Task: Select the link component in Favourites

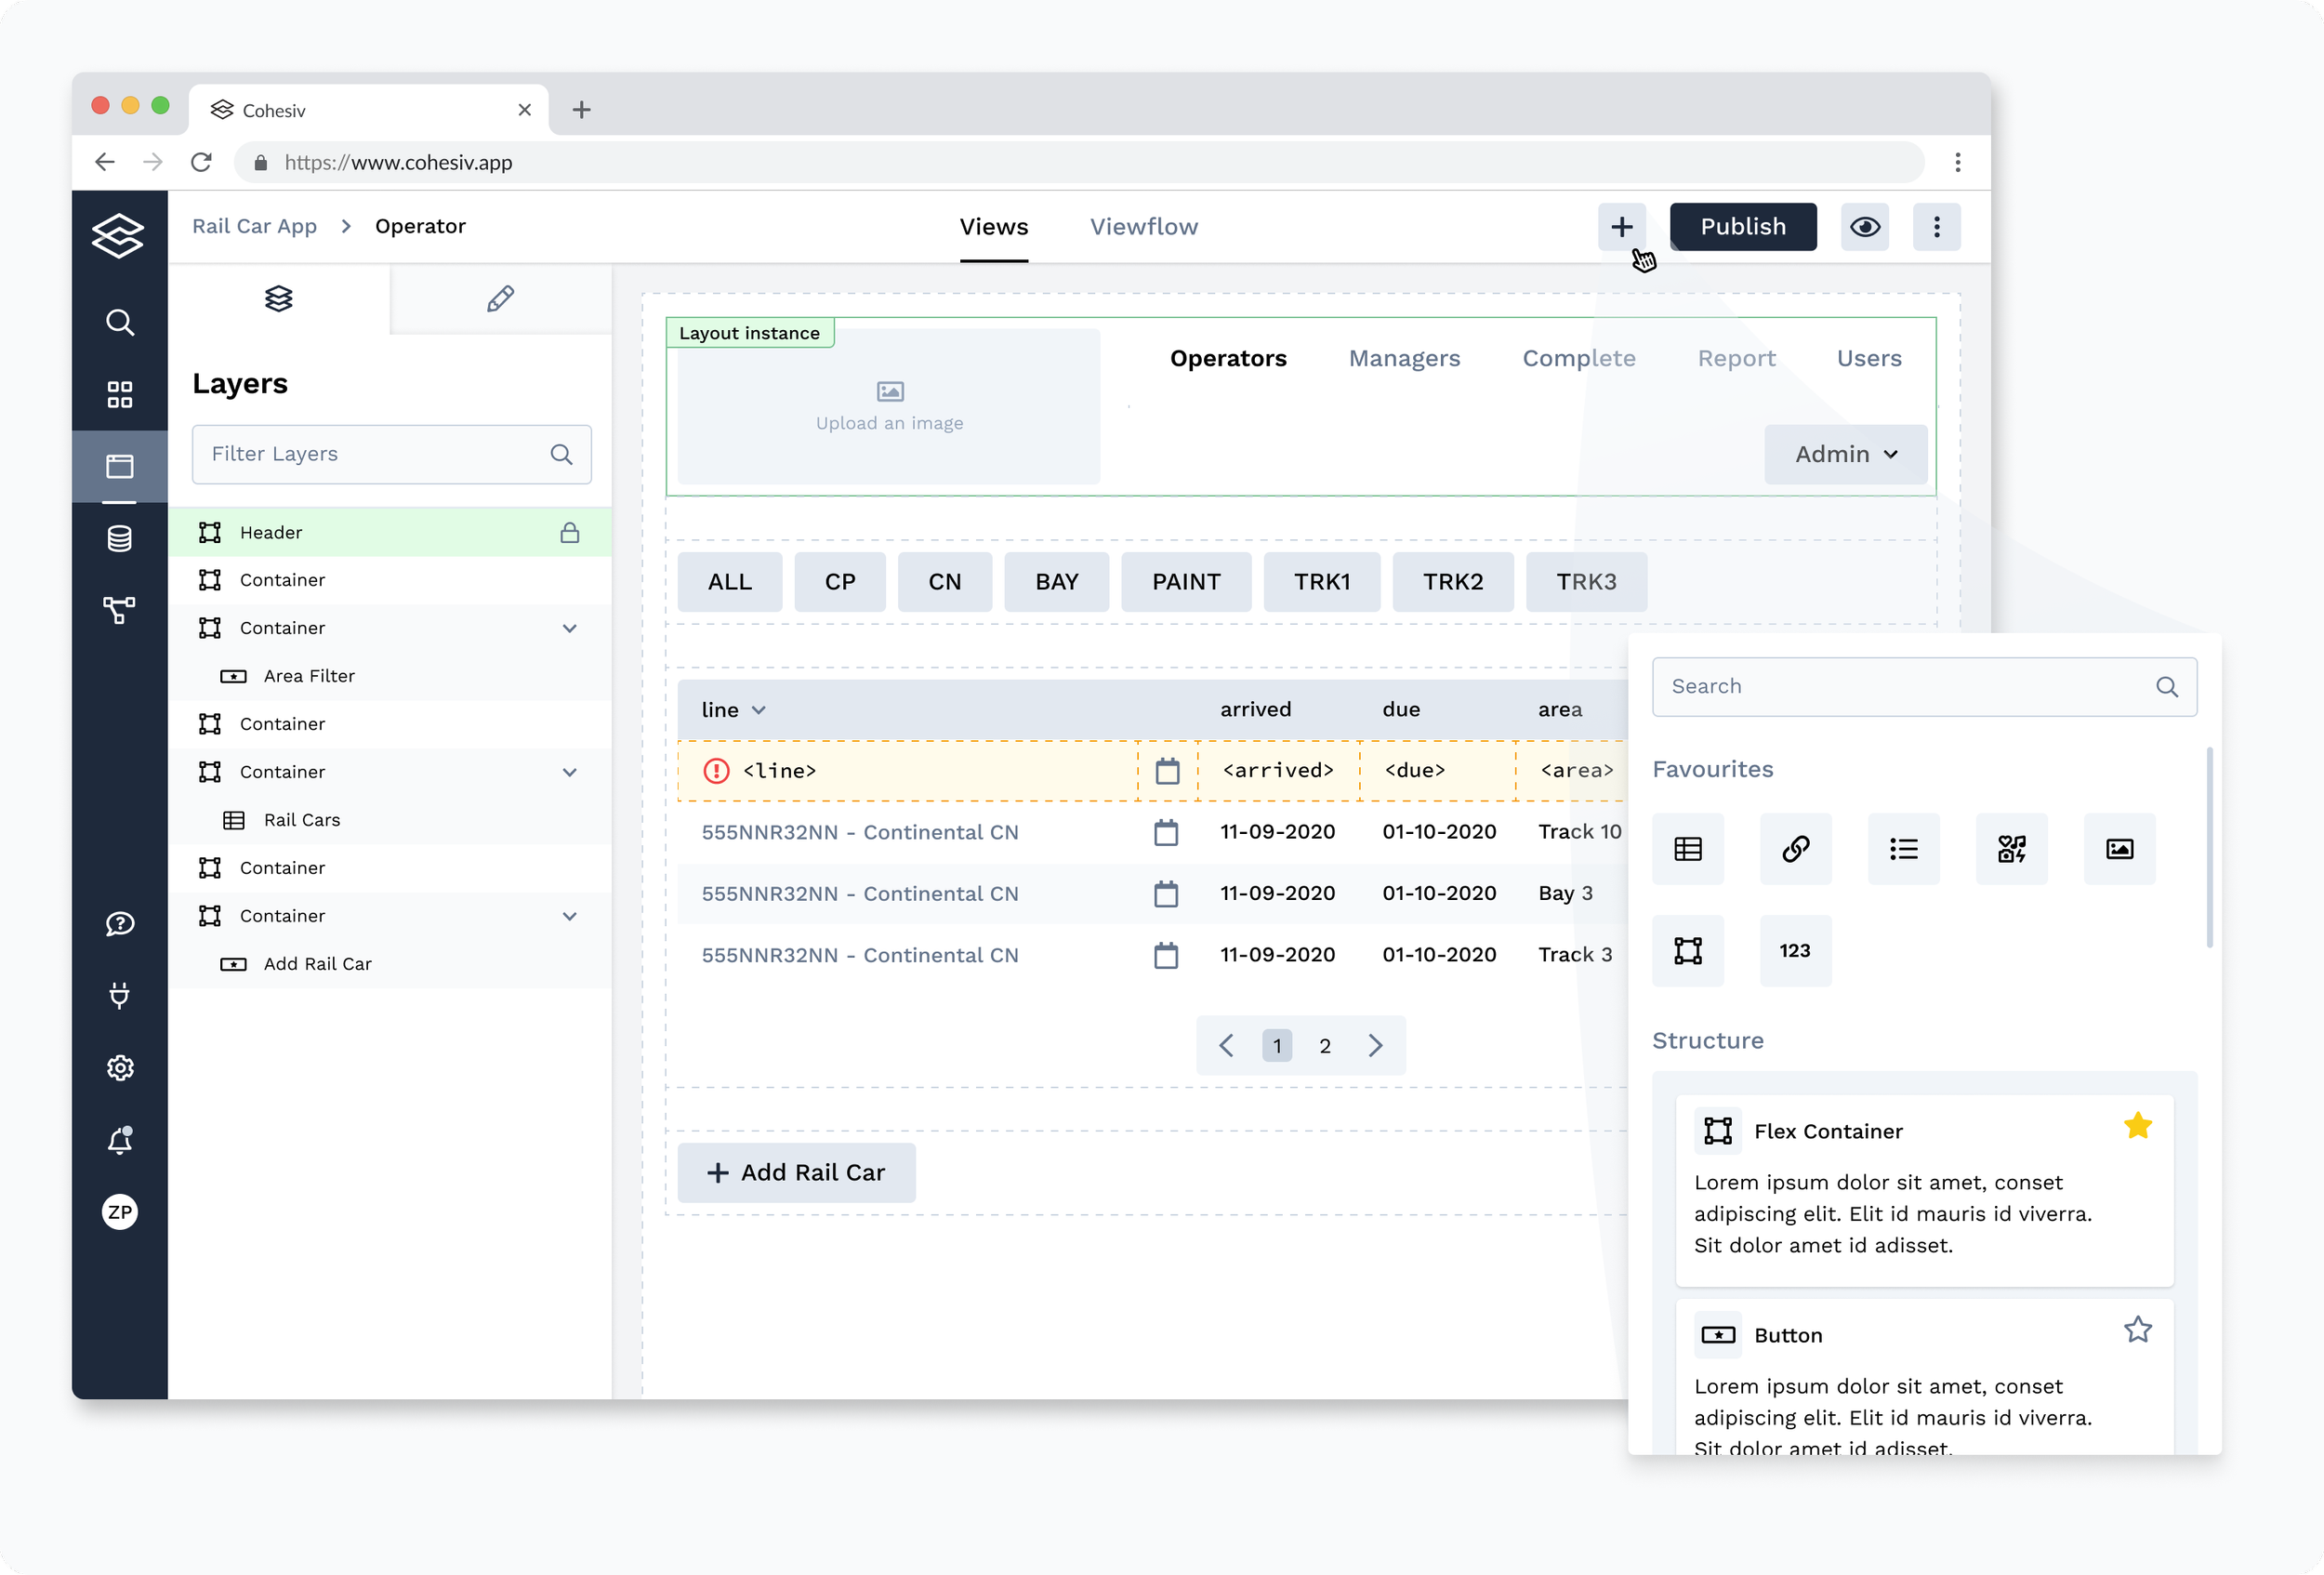Action: (1795, 849)
